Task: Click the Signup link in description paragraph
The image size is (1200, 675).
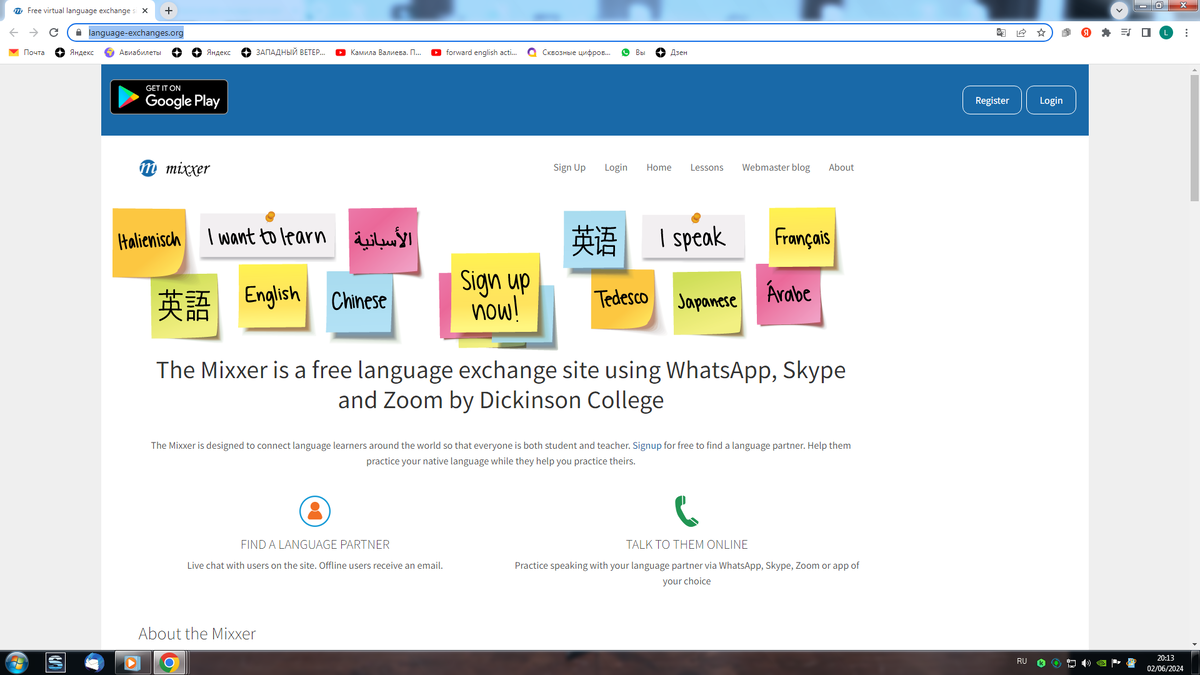Action: click(x=647, y=445)
